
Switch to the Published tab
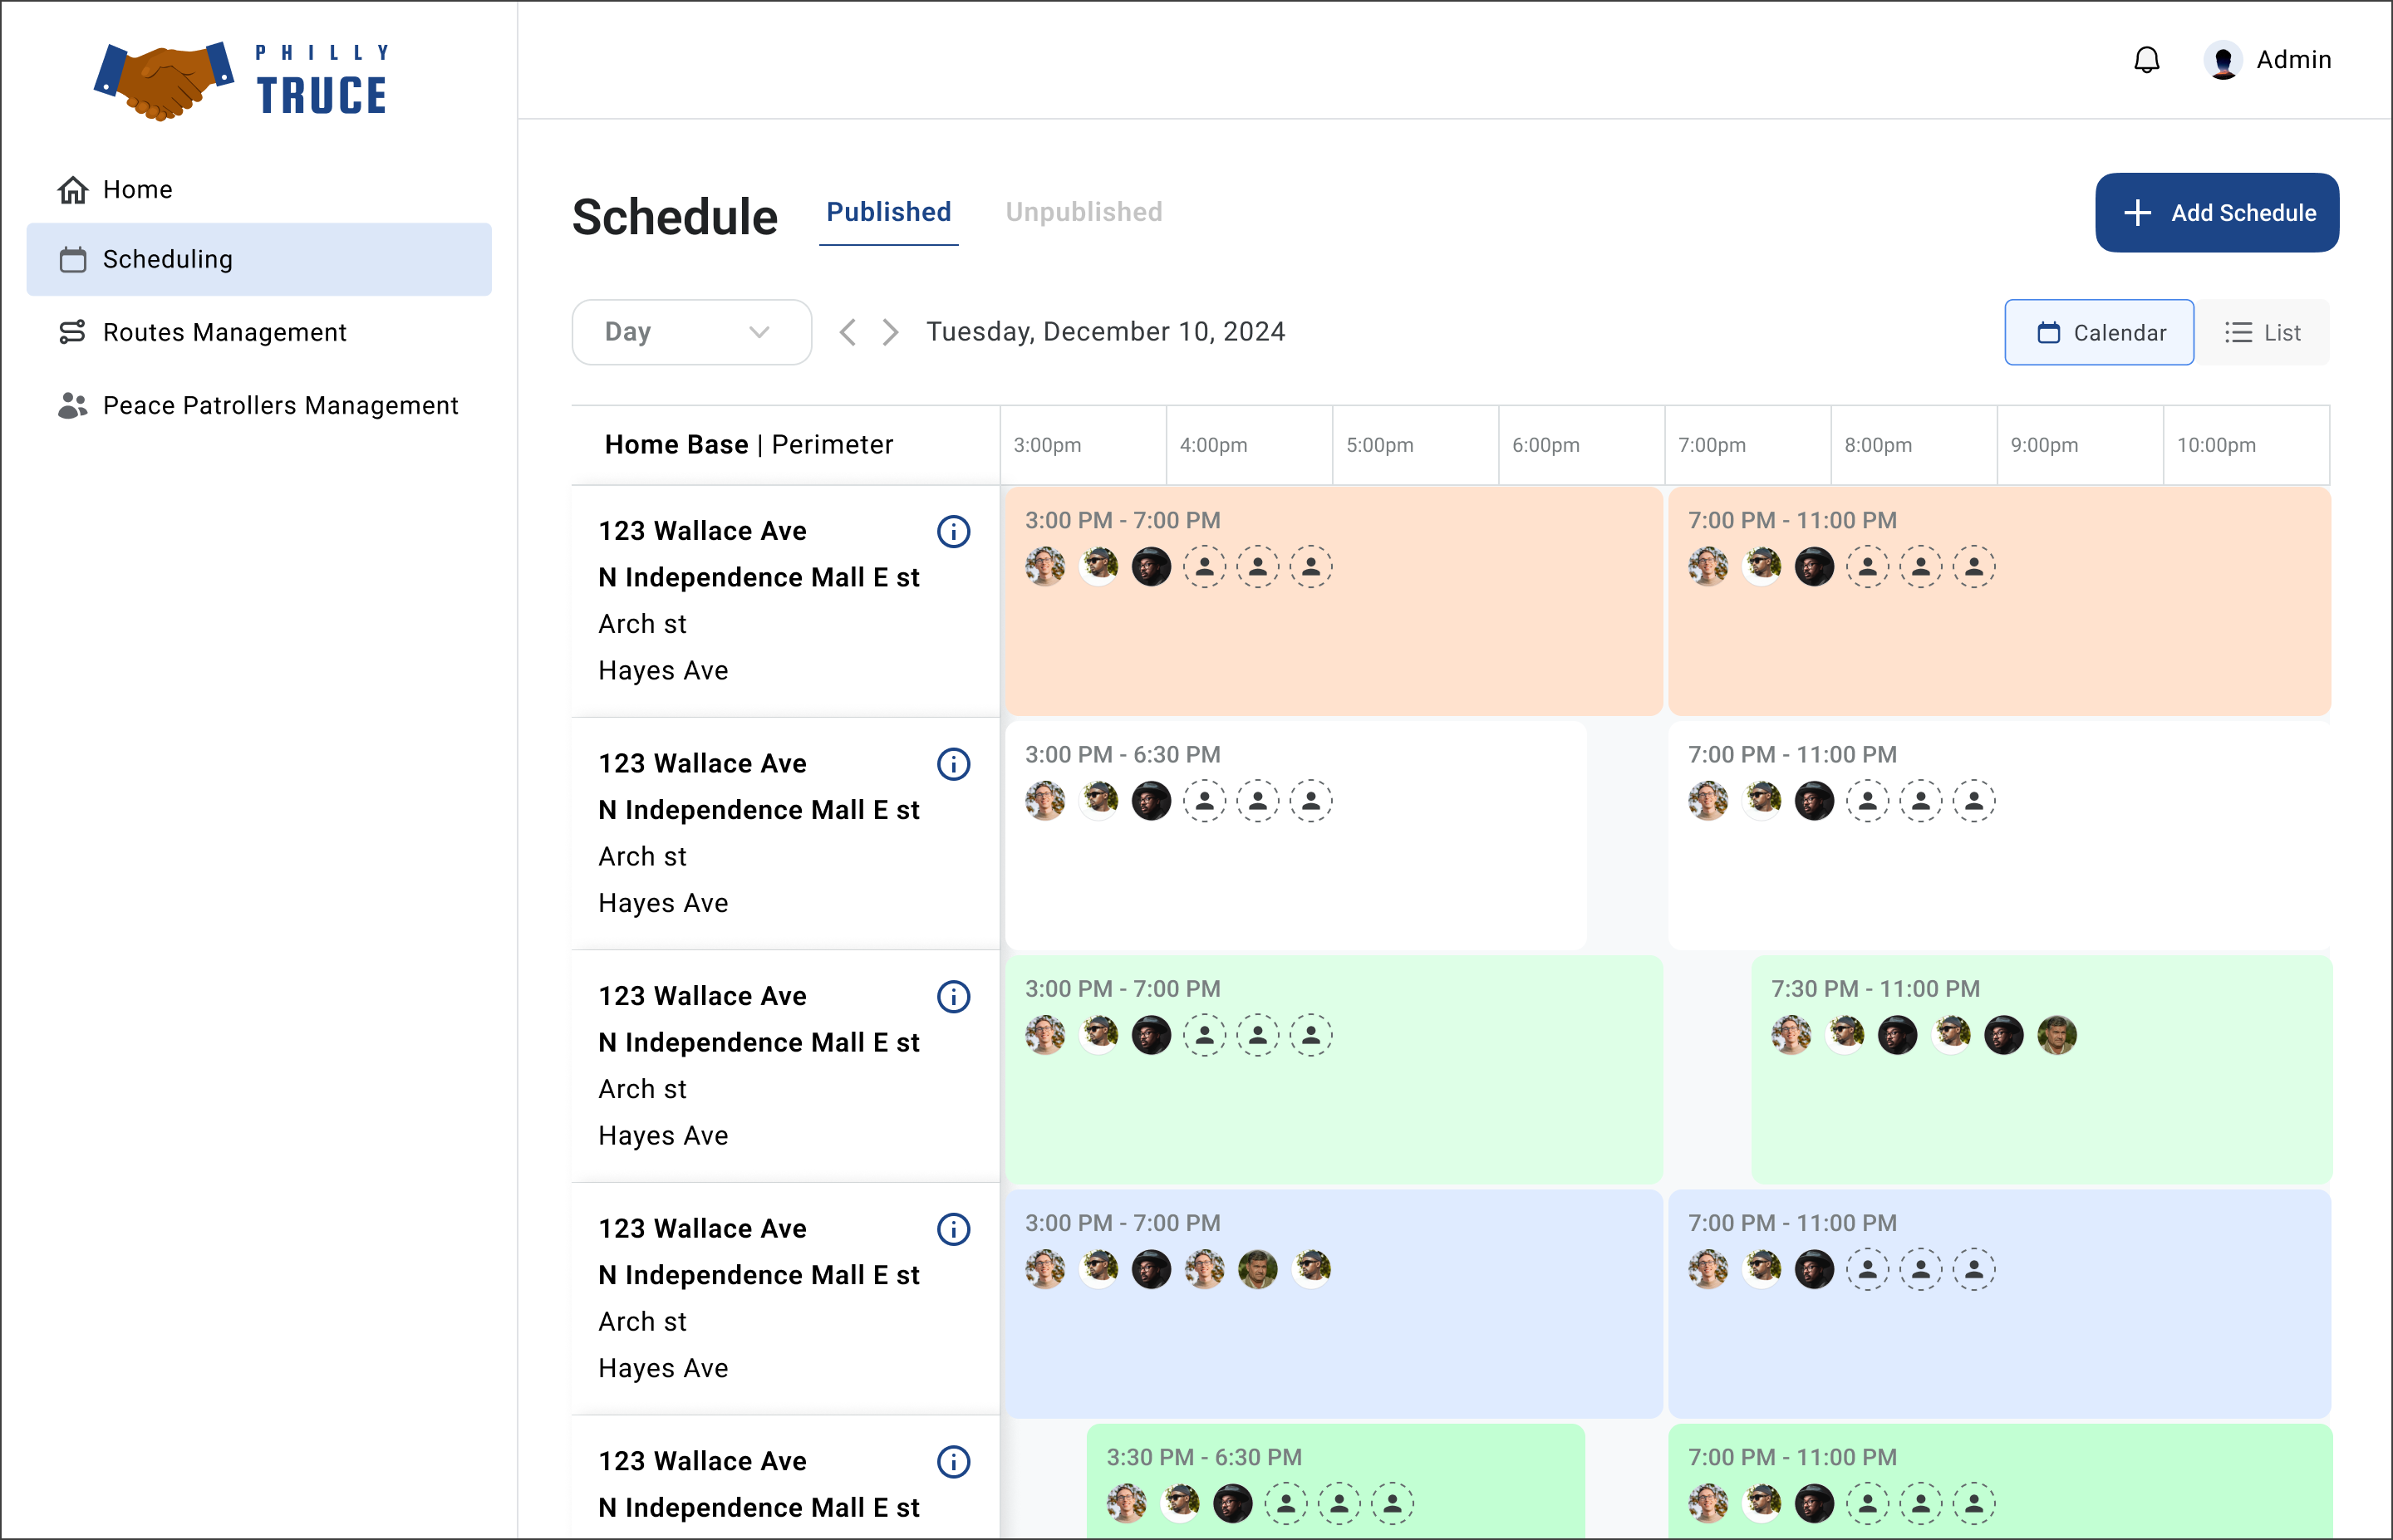pos(888,212)
